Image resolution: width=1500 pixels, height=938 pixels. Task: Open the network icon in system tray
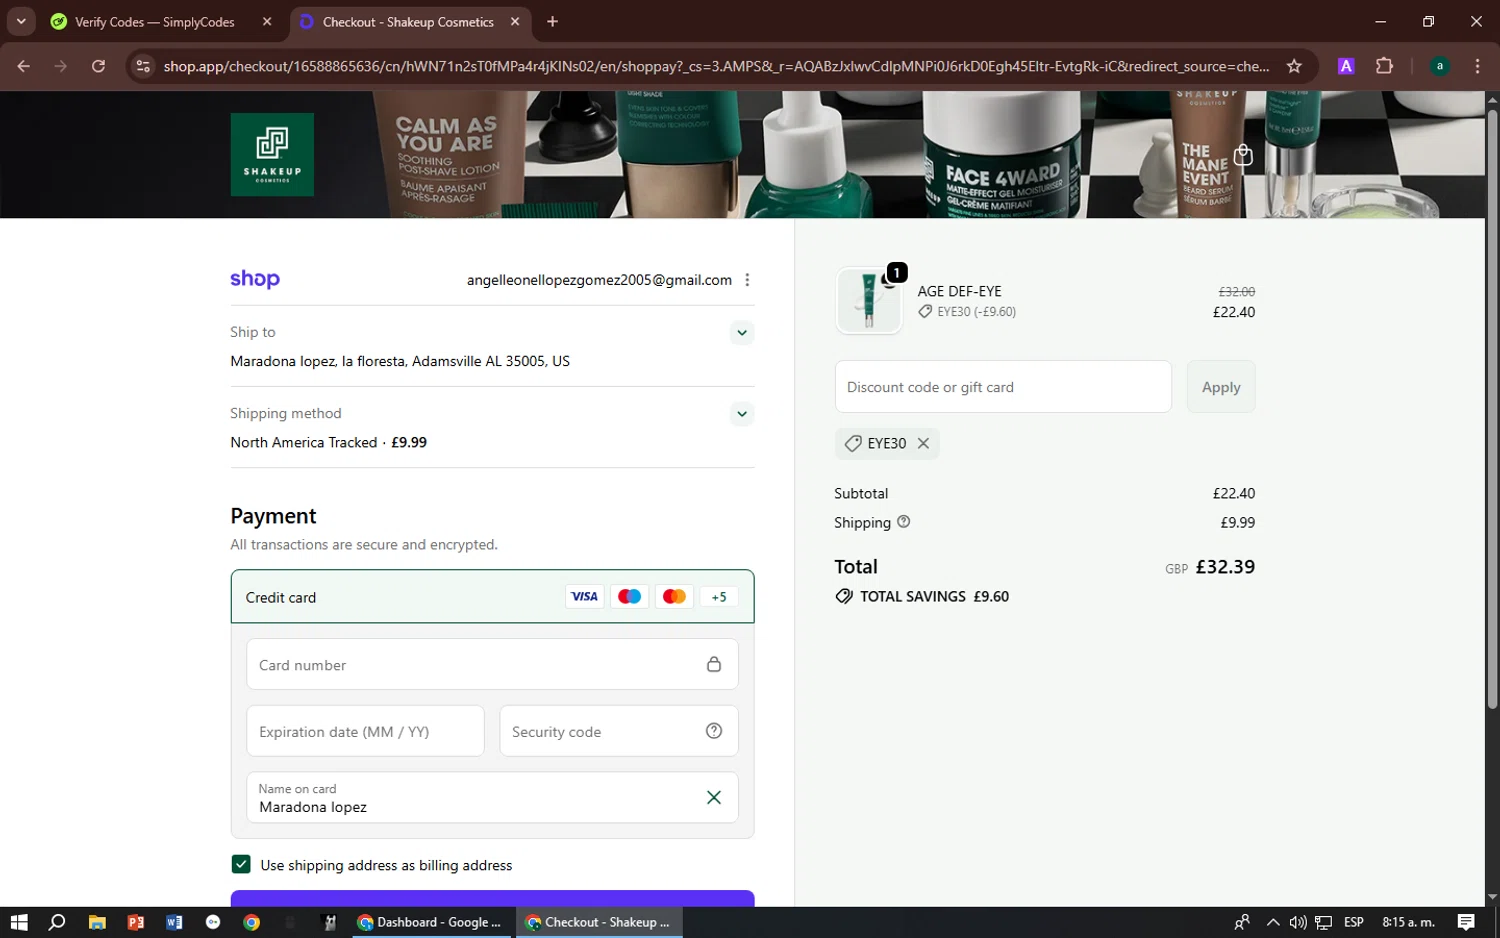[x=1324, y=922]
